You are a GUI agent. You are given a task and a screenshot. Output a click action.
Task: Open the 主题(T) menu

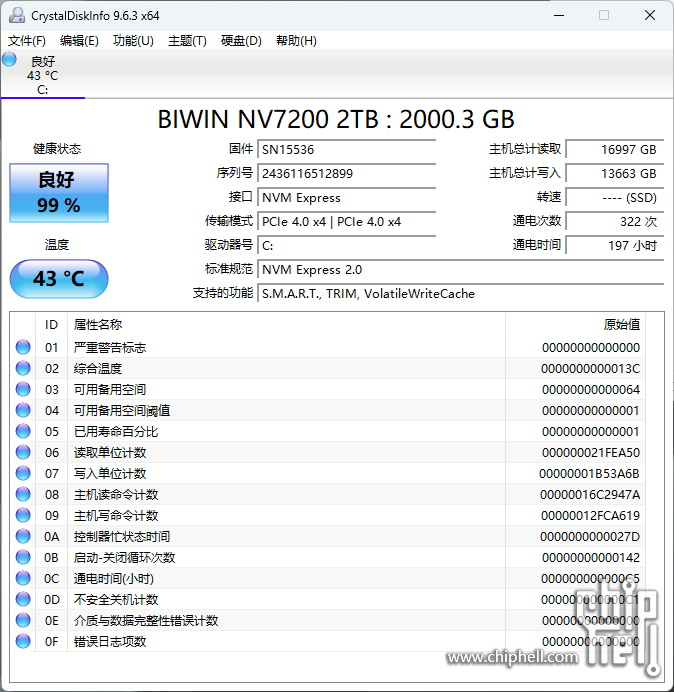(187, 41)
